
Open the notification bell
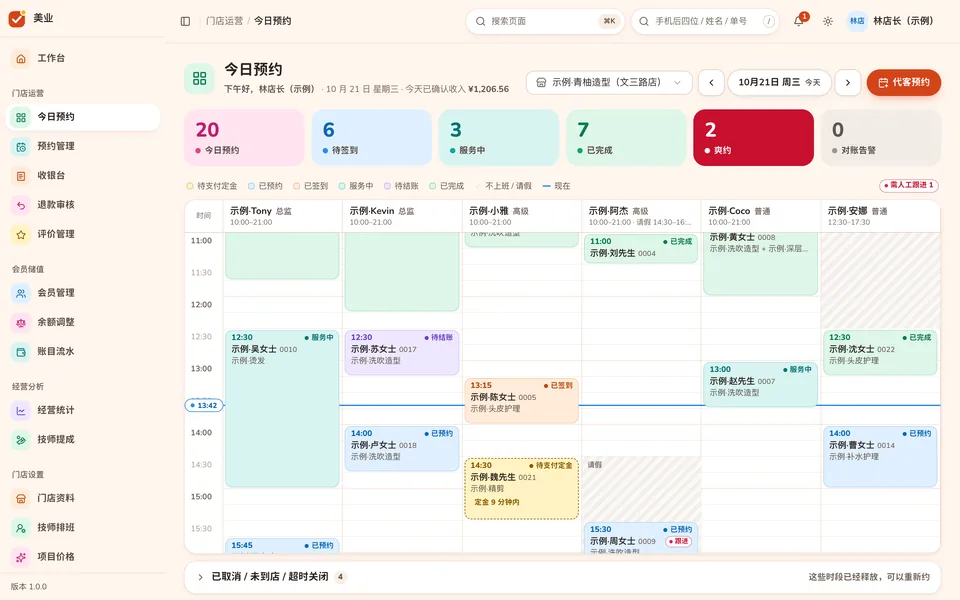click(x=799, y=21)
